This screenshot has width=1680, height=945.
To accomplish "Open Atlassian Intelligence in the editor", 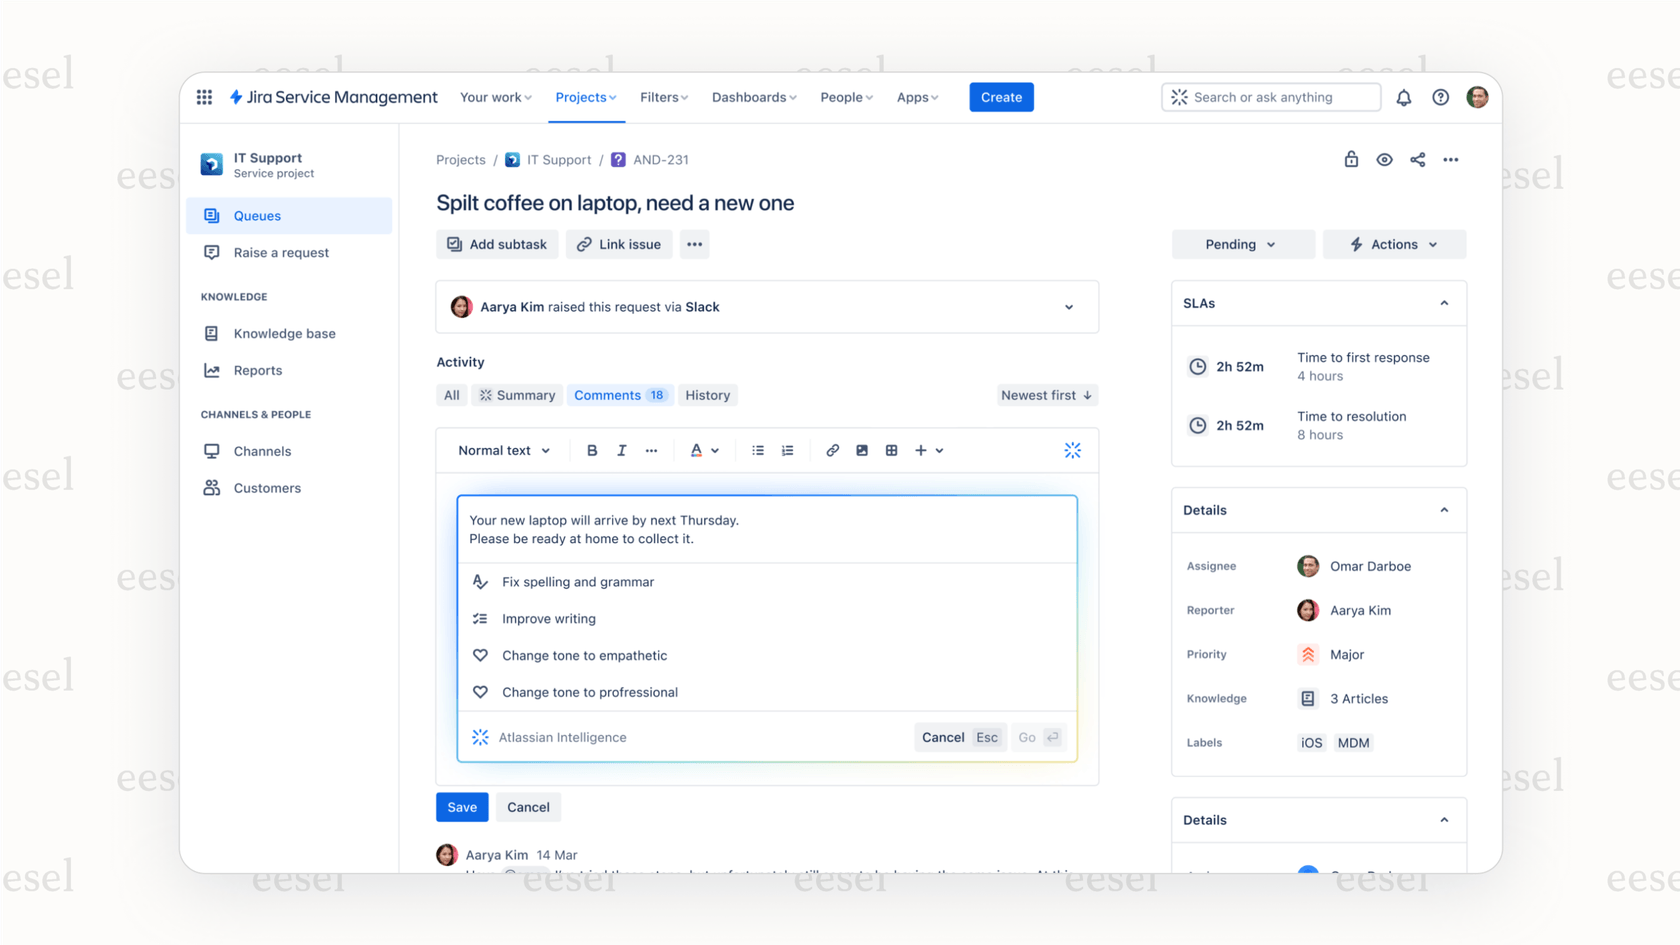I will tap(1072, 450).
